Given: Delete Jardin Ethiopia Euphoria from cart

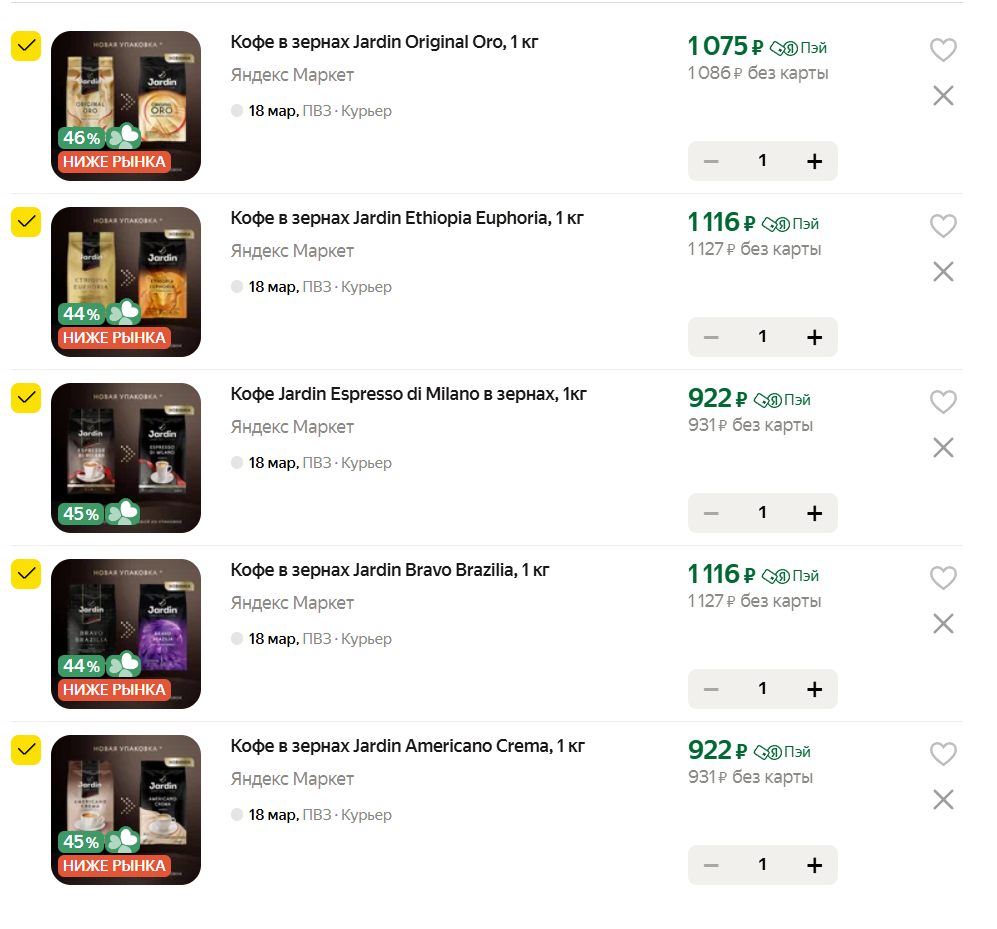Looking at the screenshot, I should click(943, 272).
